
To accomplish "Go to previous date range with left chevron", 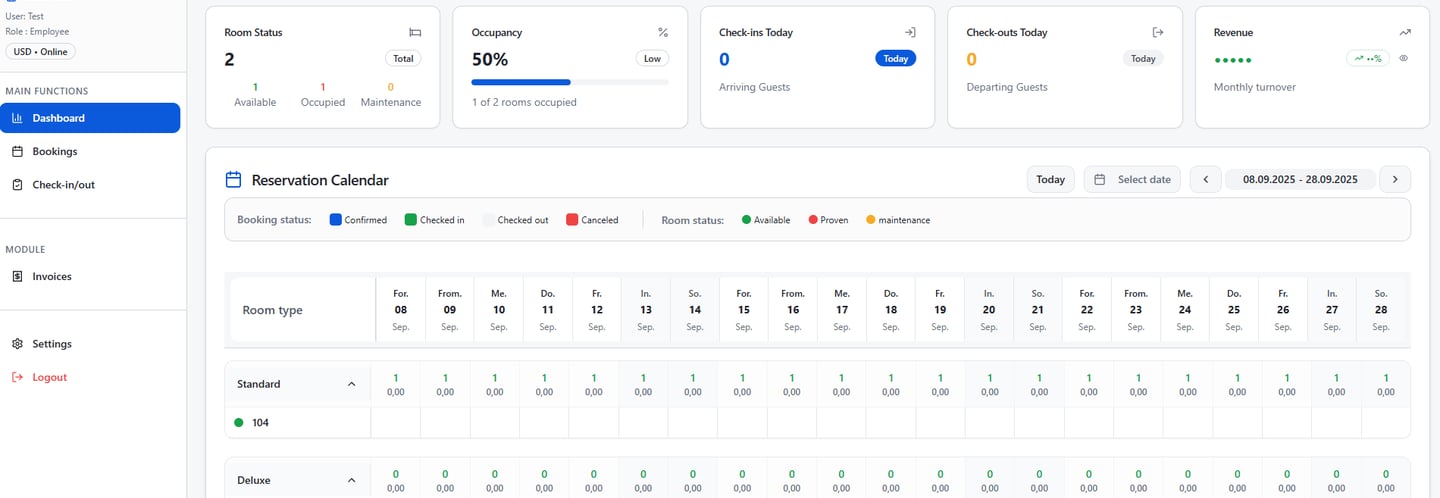I will (1205, 180).
